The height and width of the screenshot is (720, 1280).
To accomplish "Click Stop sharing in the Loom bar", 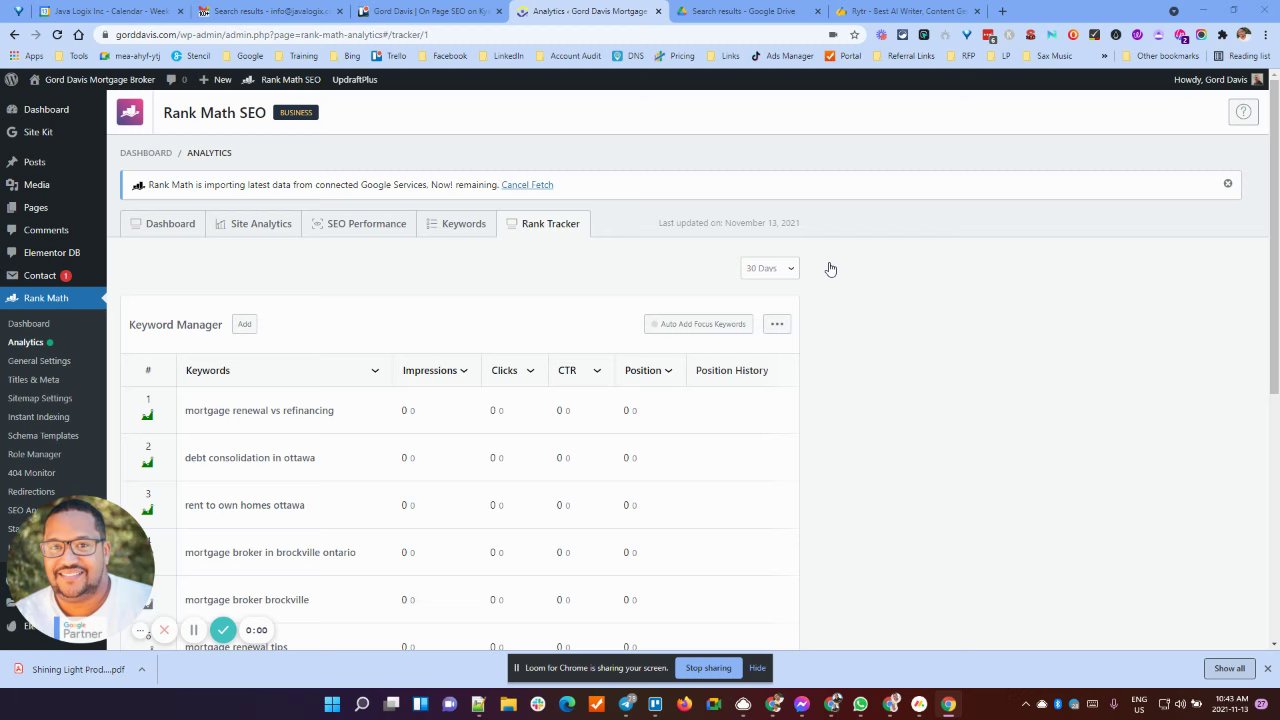I will tap(708, 668).
